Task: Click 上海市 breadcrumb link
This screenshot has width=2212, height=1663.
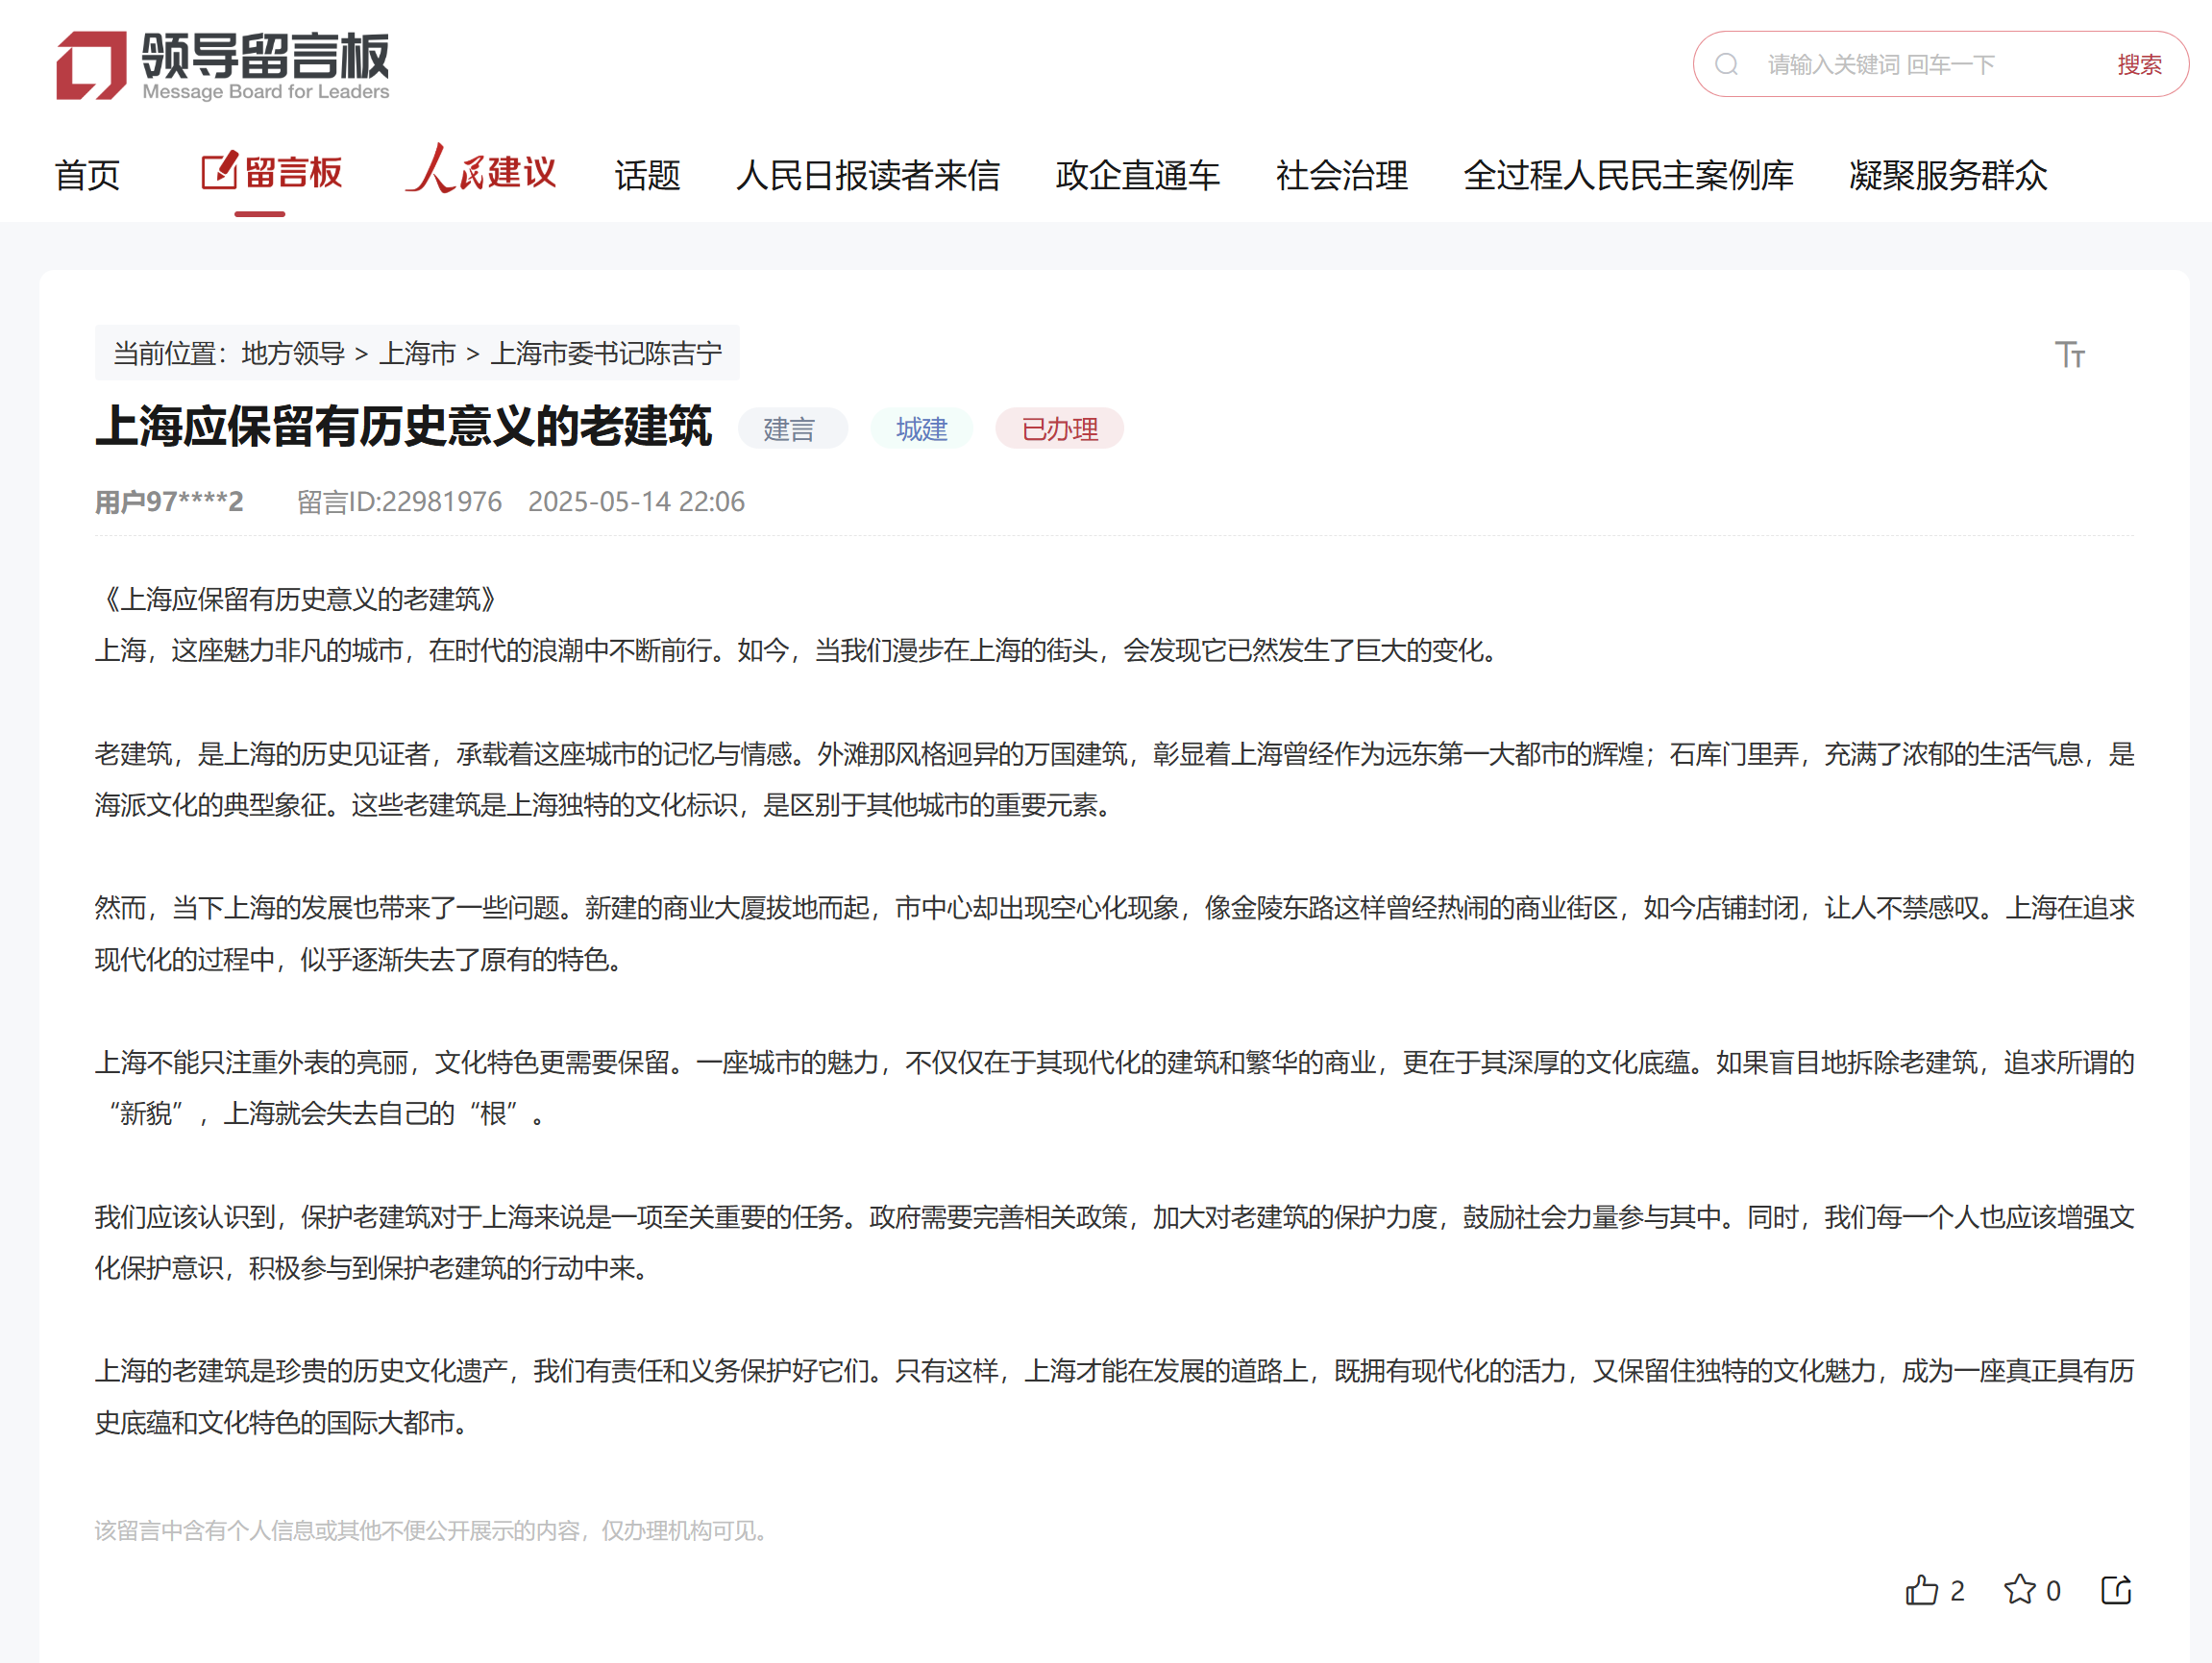Action: tap(417, 354)
